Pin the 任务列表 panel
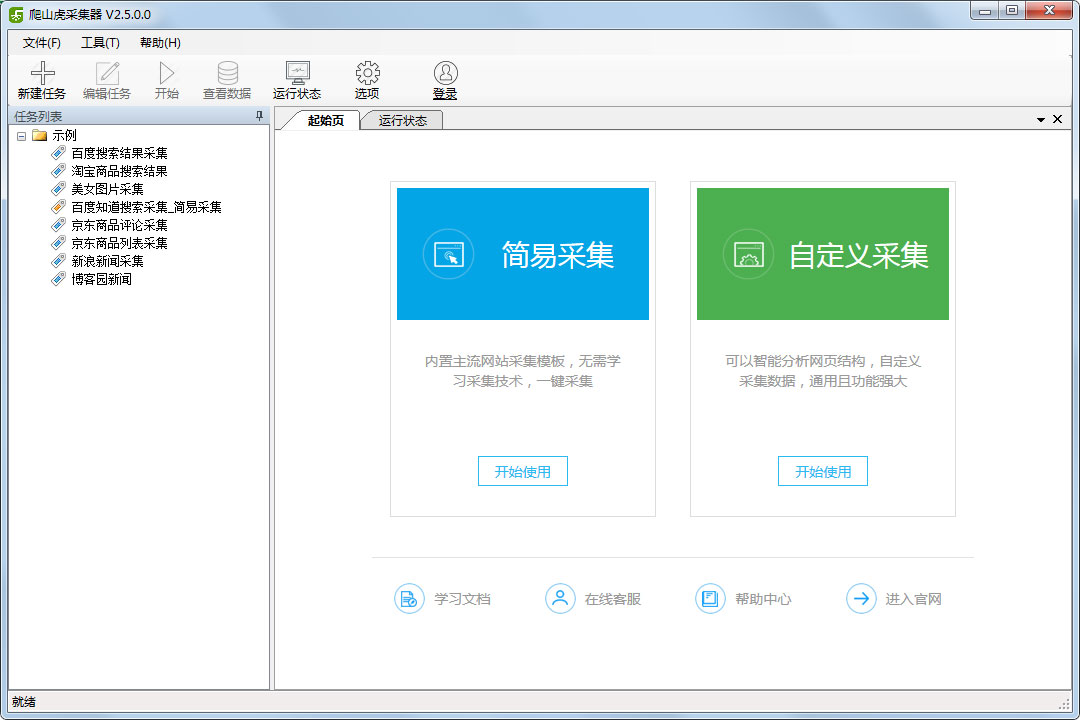 [x=260, y=117]
